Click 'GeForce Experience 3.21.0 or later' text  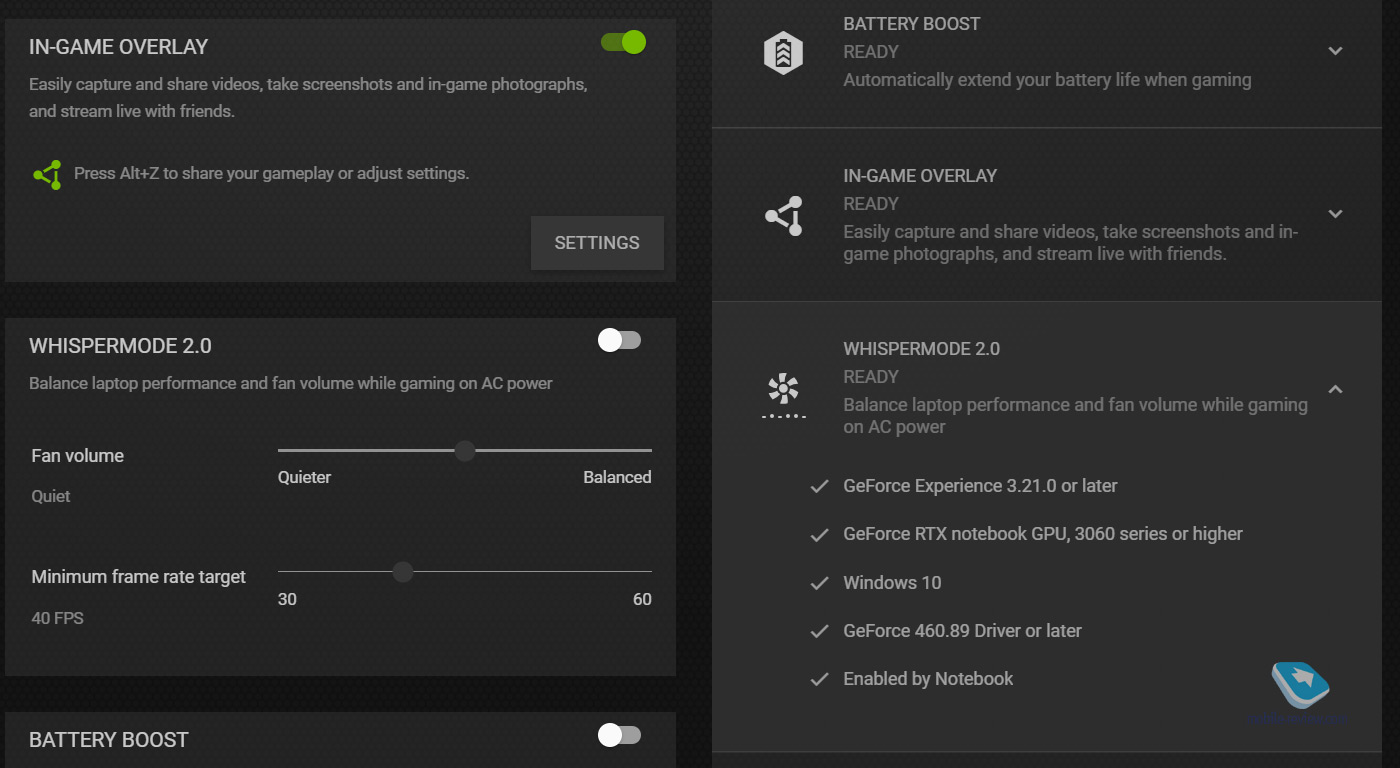[x=980, y=486]
